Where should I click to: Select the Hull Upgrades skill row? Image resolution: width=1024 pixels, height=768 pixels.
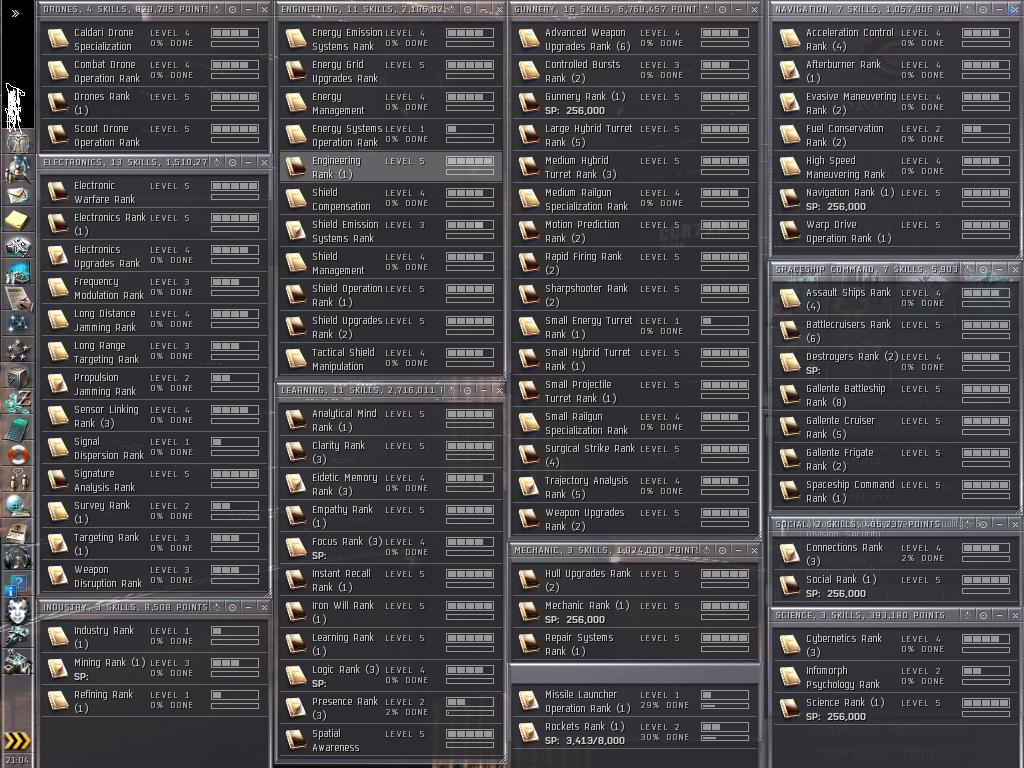(635, 580)
